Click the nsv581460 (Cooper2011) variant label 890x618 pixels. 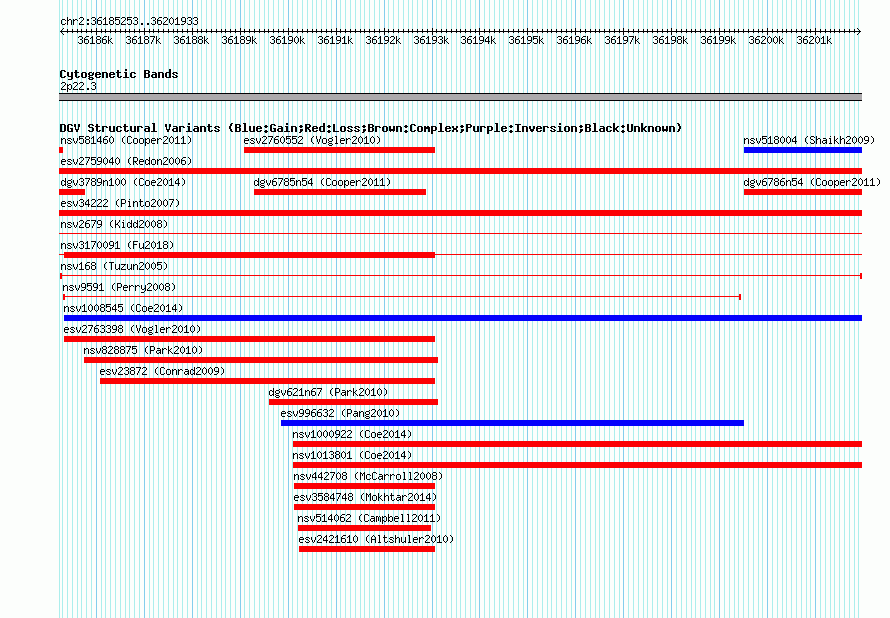(126, 140)
